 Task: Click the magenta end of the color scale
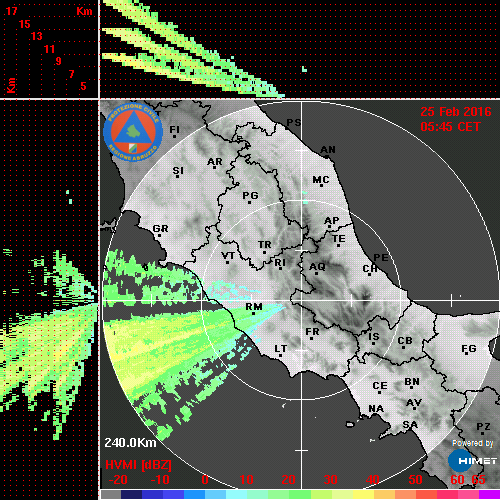[489, 494]
